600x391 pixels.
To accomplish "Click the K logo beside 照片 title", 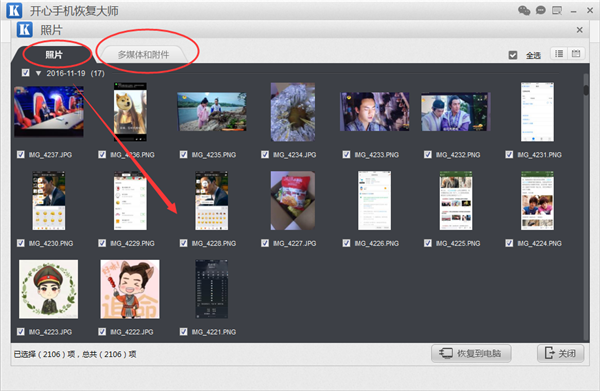I will click(24, 29).
